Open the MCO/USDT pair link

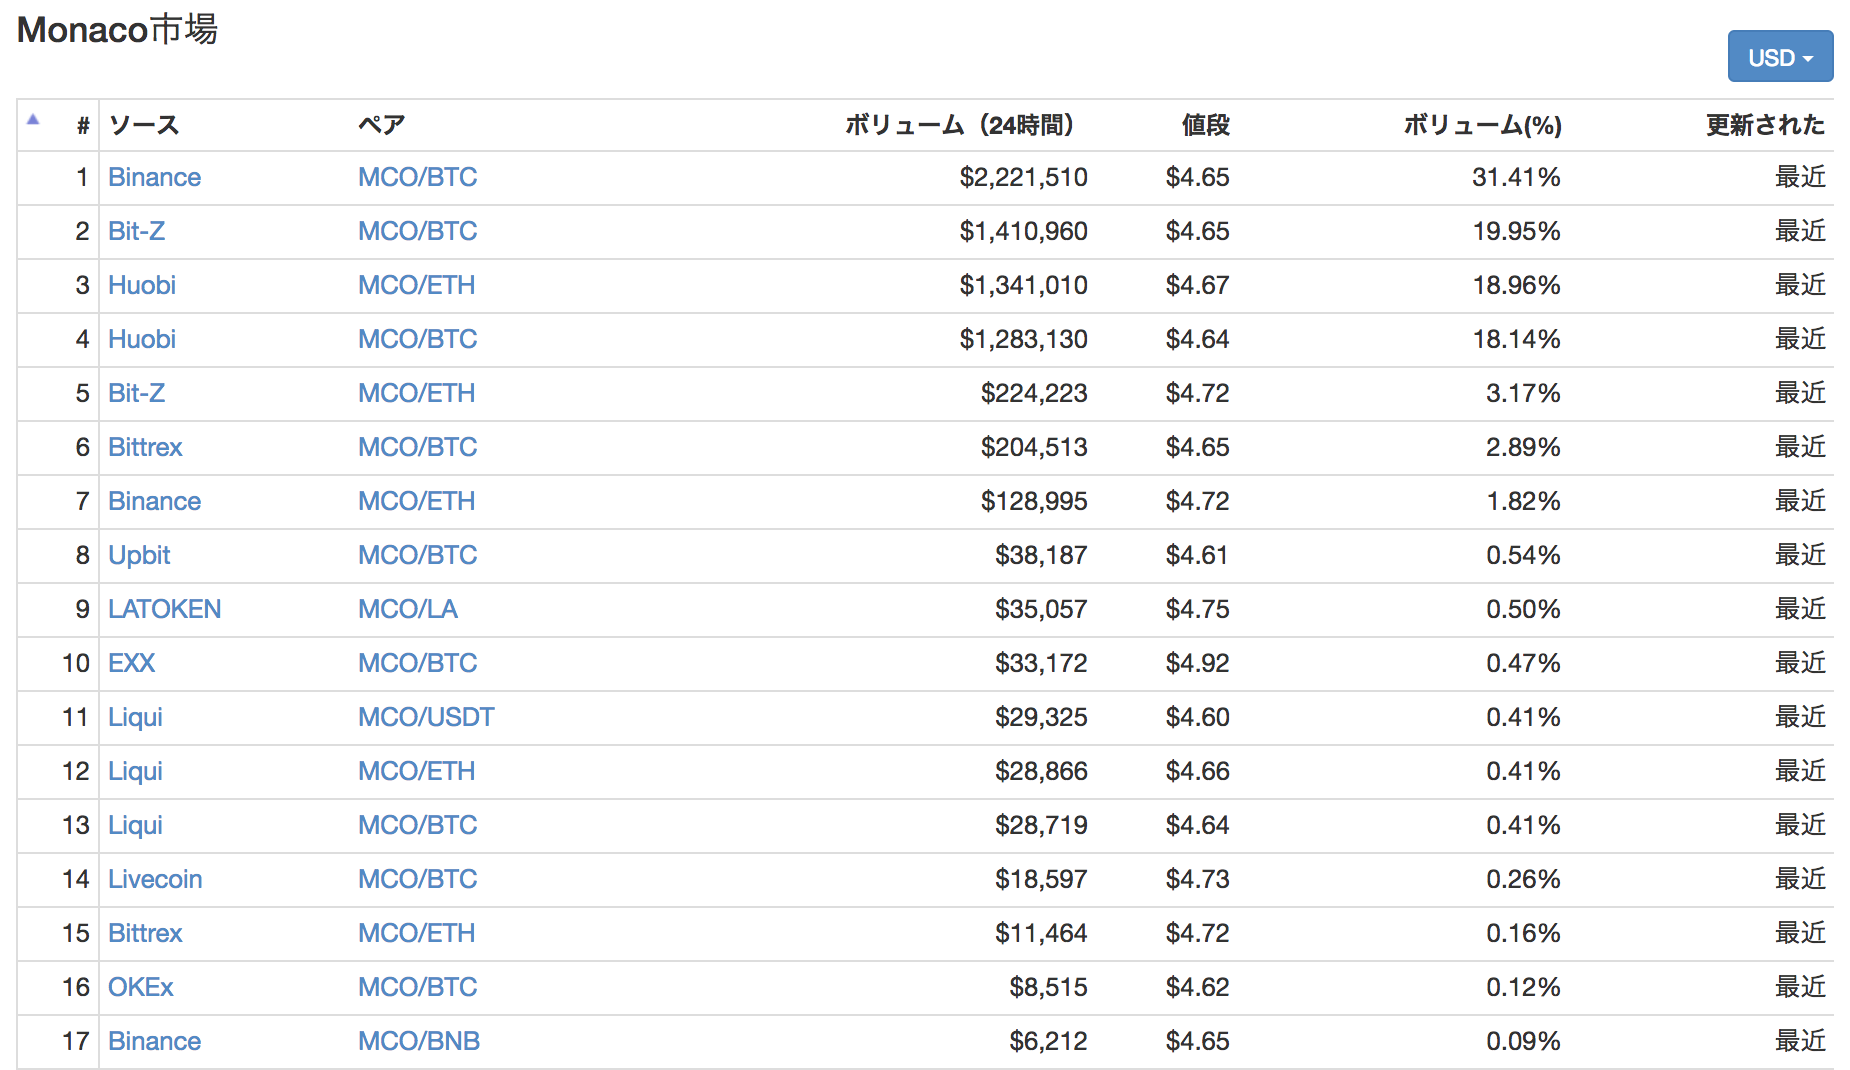point(426,717)
